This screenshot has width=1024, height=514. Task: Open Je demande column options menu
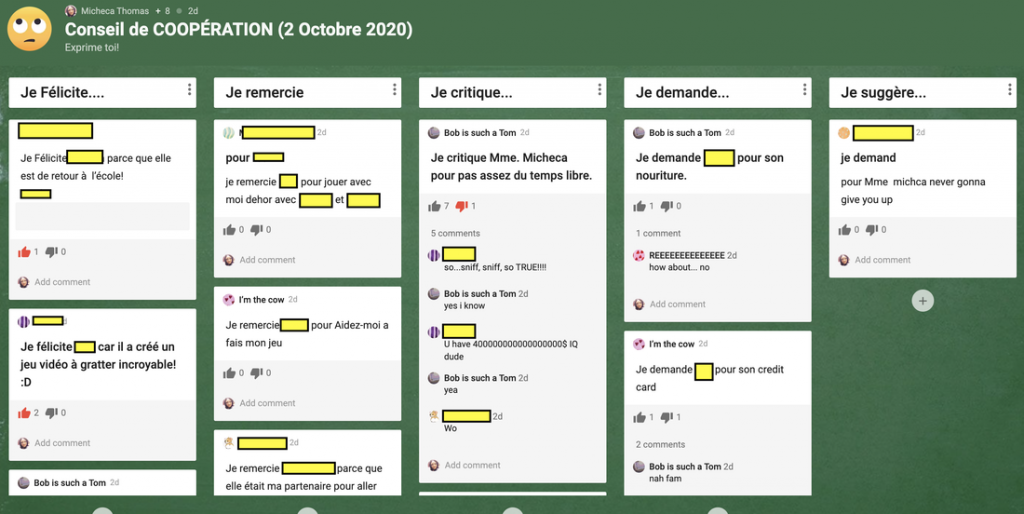(804, 91)
